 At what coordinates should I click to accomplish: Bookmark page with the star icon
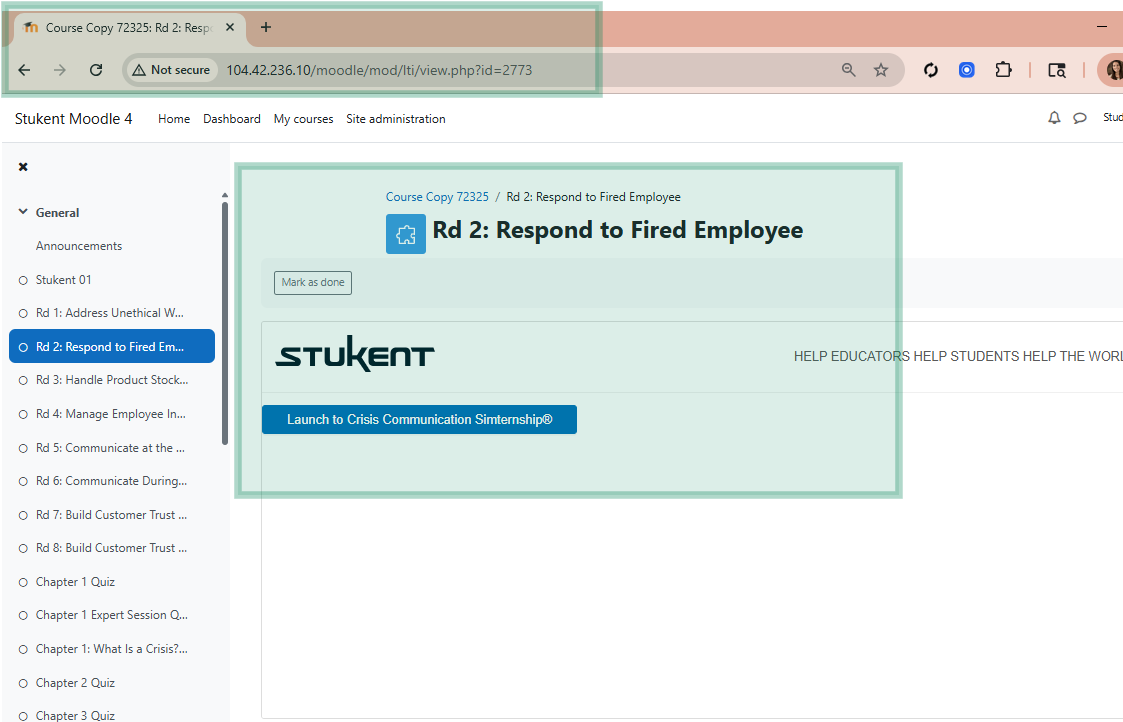coord(881,70)
